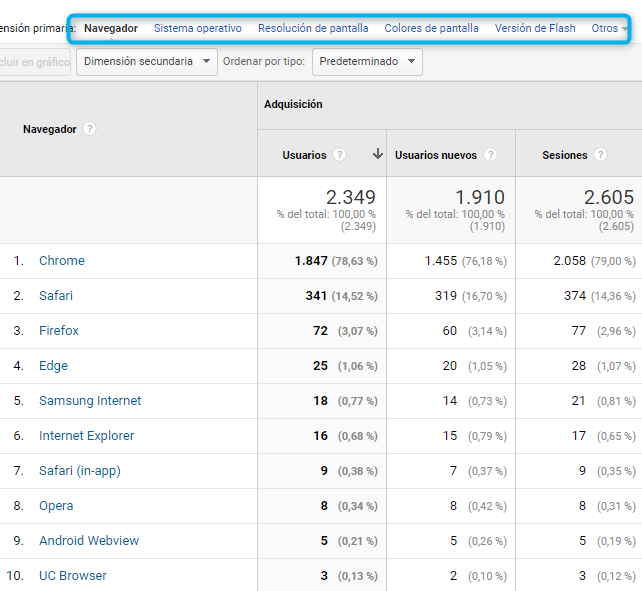
Task: Open the Firefox browser row link
Action: (59, 331)
